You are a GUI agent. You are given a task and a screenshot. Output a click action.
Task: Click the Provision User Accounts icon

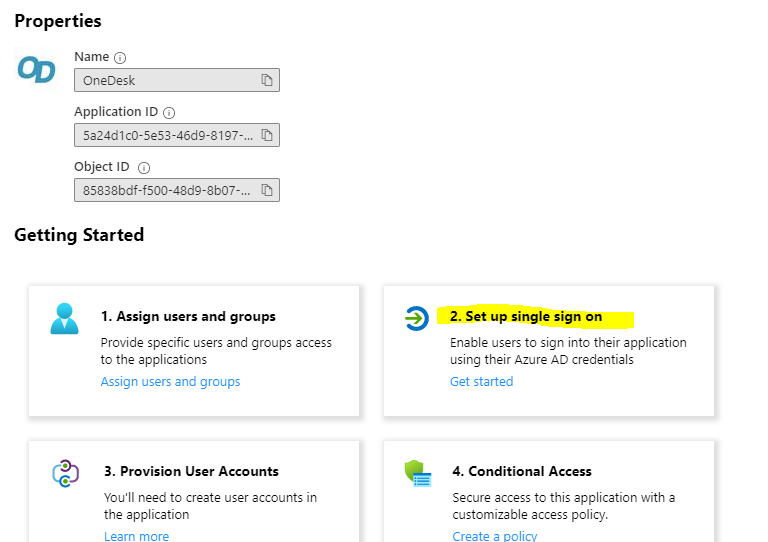[x=65, y=473]
